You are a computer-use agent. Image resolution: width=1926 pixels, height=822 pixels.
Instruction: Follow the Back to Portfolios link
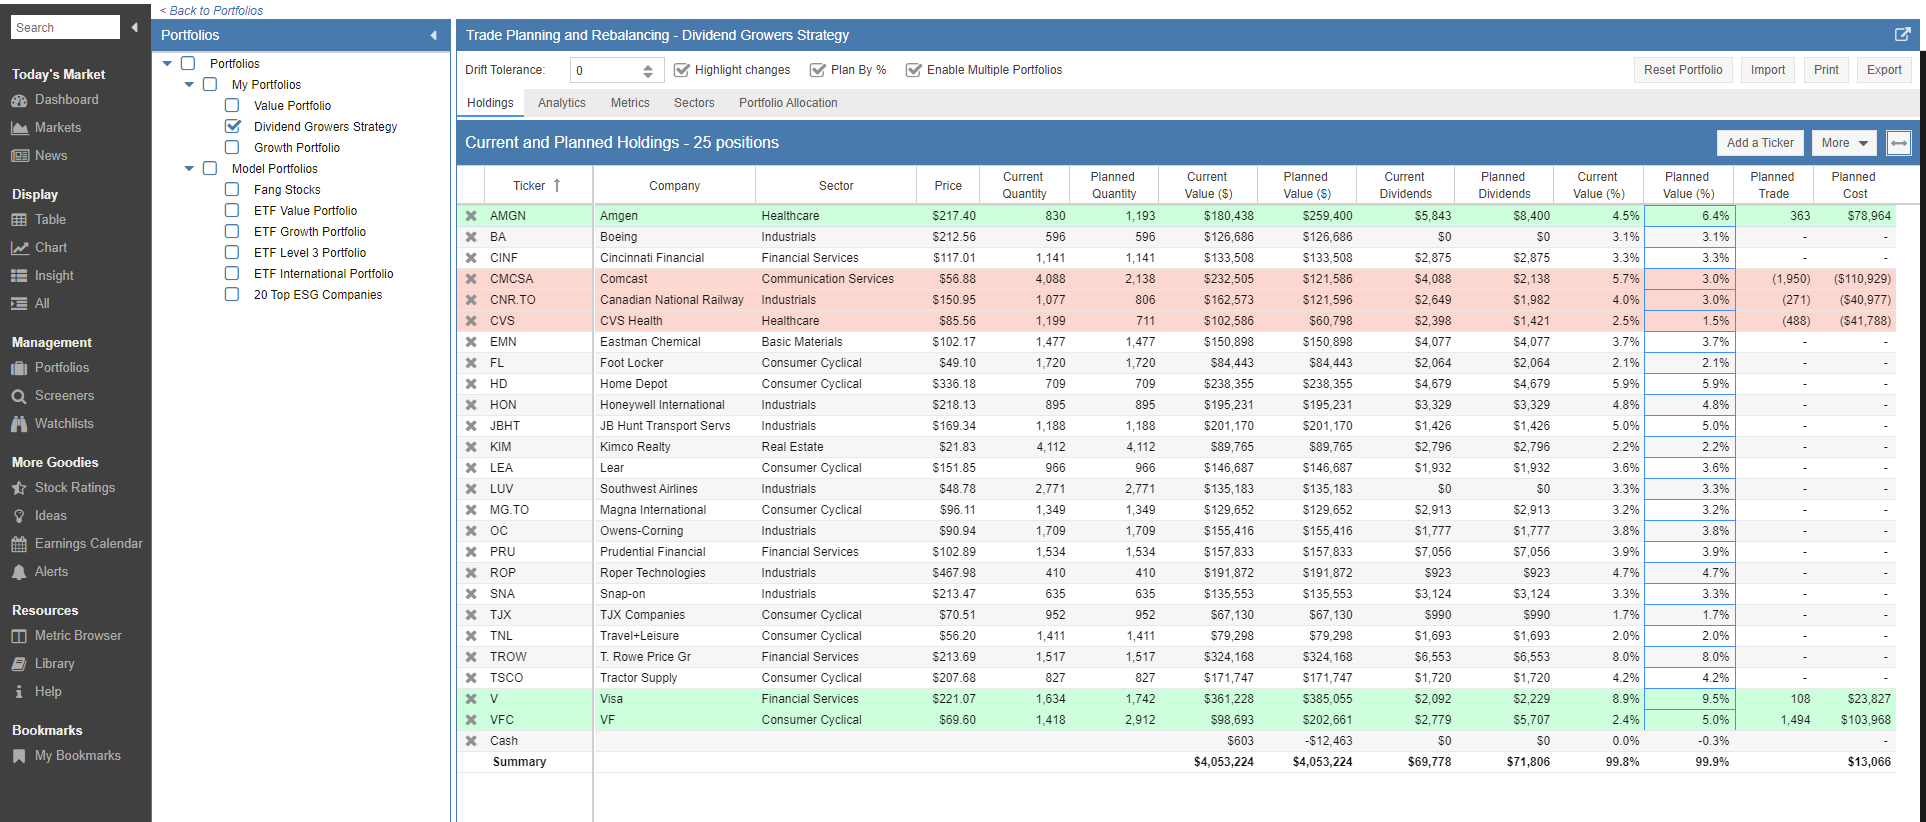tap(212, 10)
